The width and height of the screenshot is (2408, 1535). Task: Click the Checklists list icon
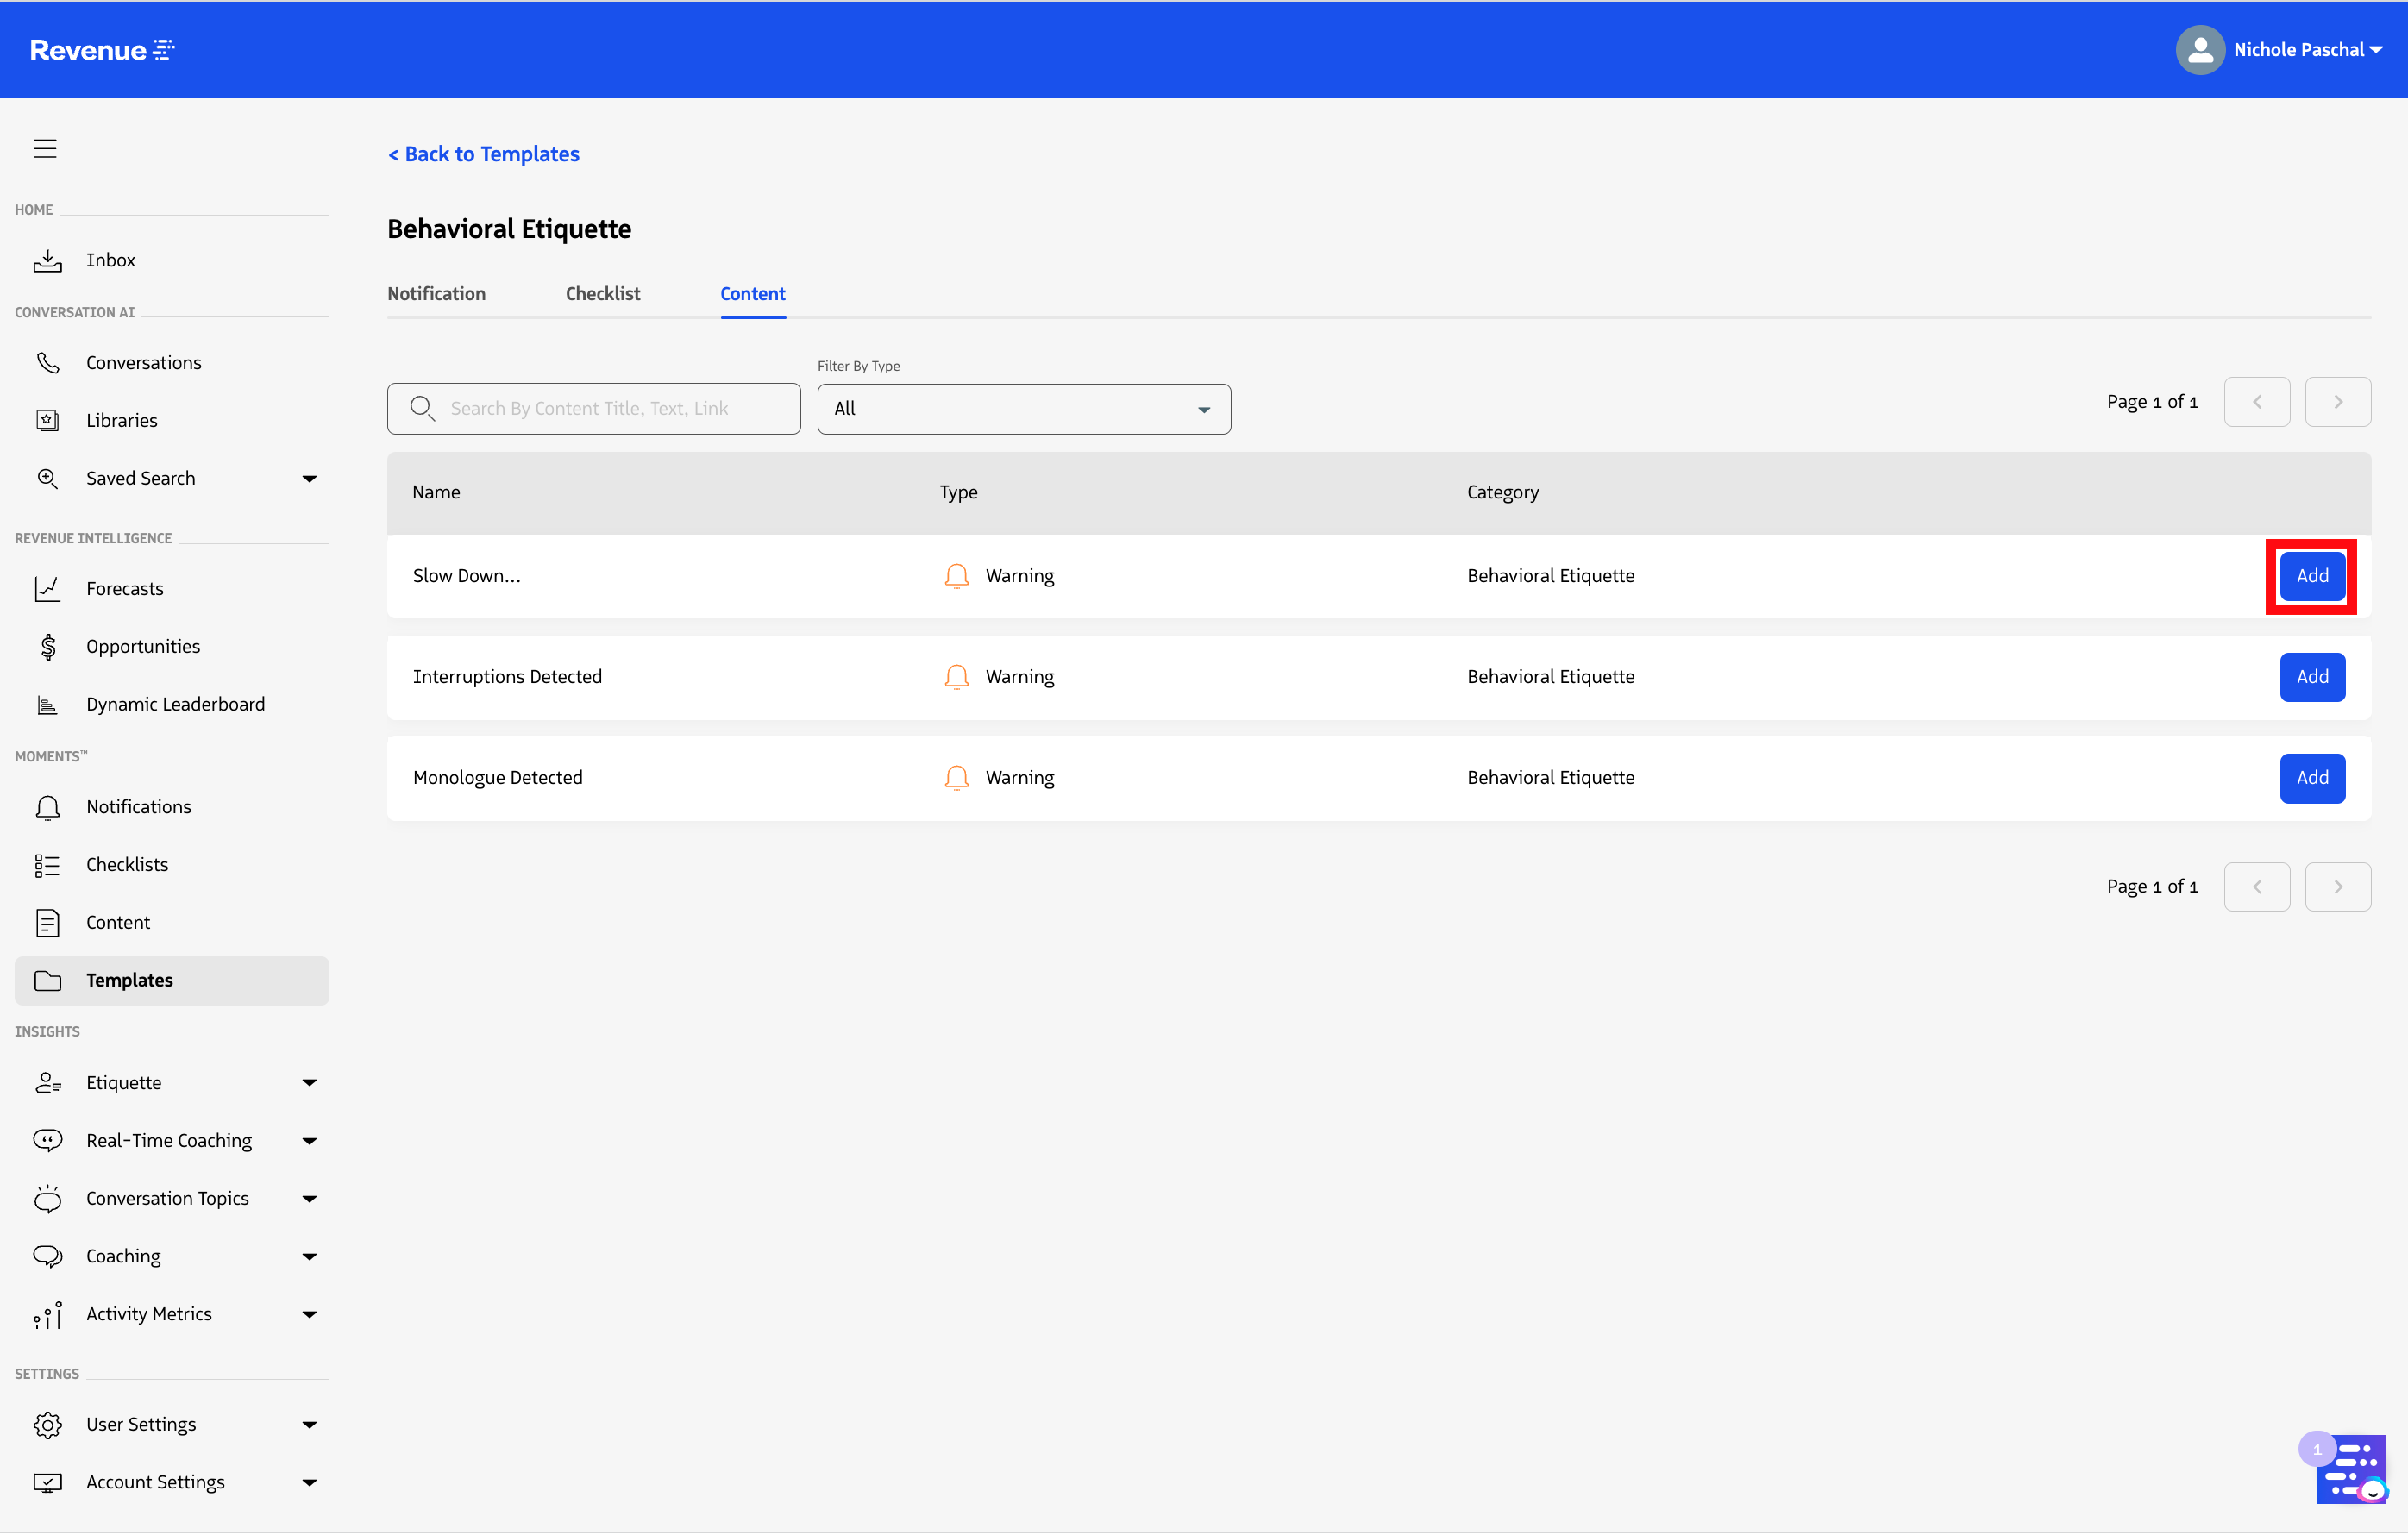pyautogui.click(x=48, y=865)
